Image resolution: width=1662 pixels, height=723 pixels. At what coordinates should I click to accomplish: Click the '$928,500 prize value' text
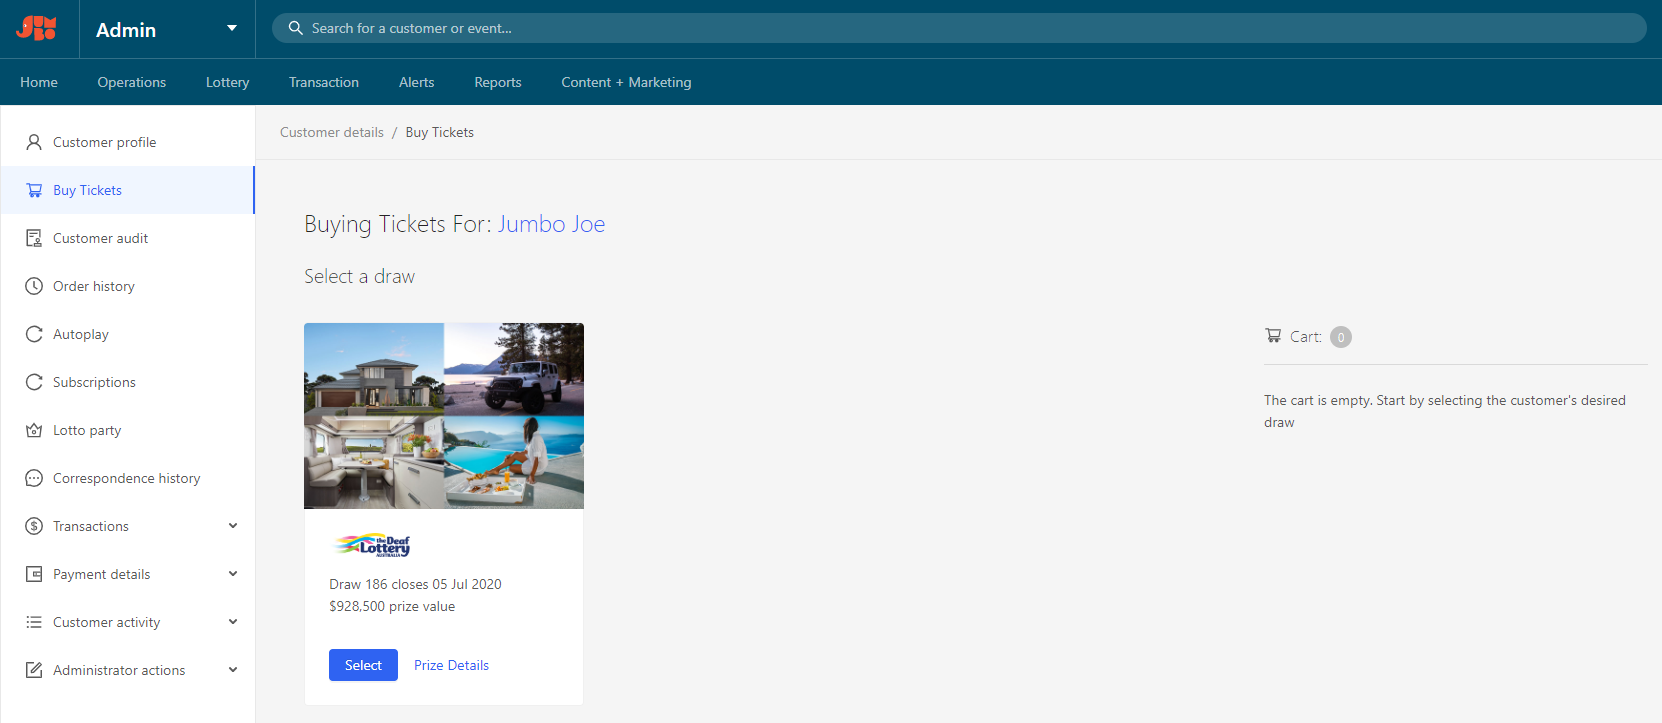(x=392, y=606)
